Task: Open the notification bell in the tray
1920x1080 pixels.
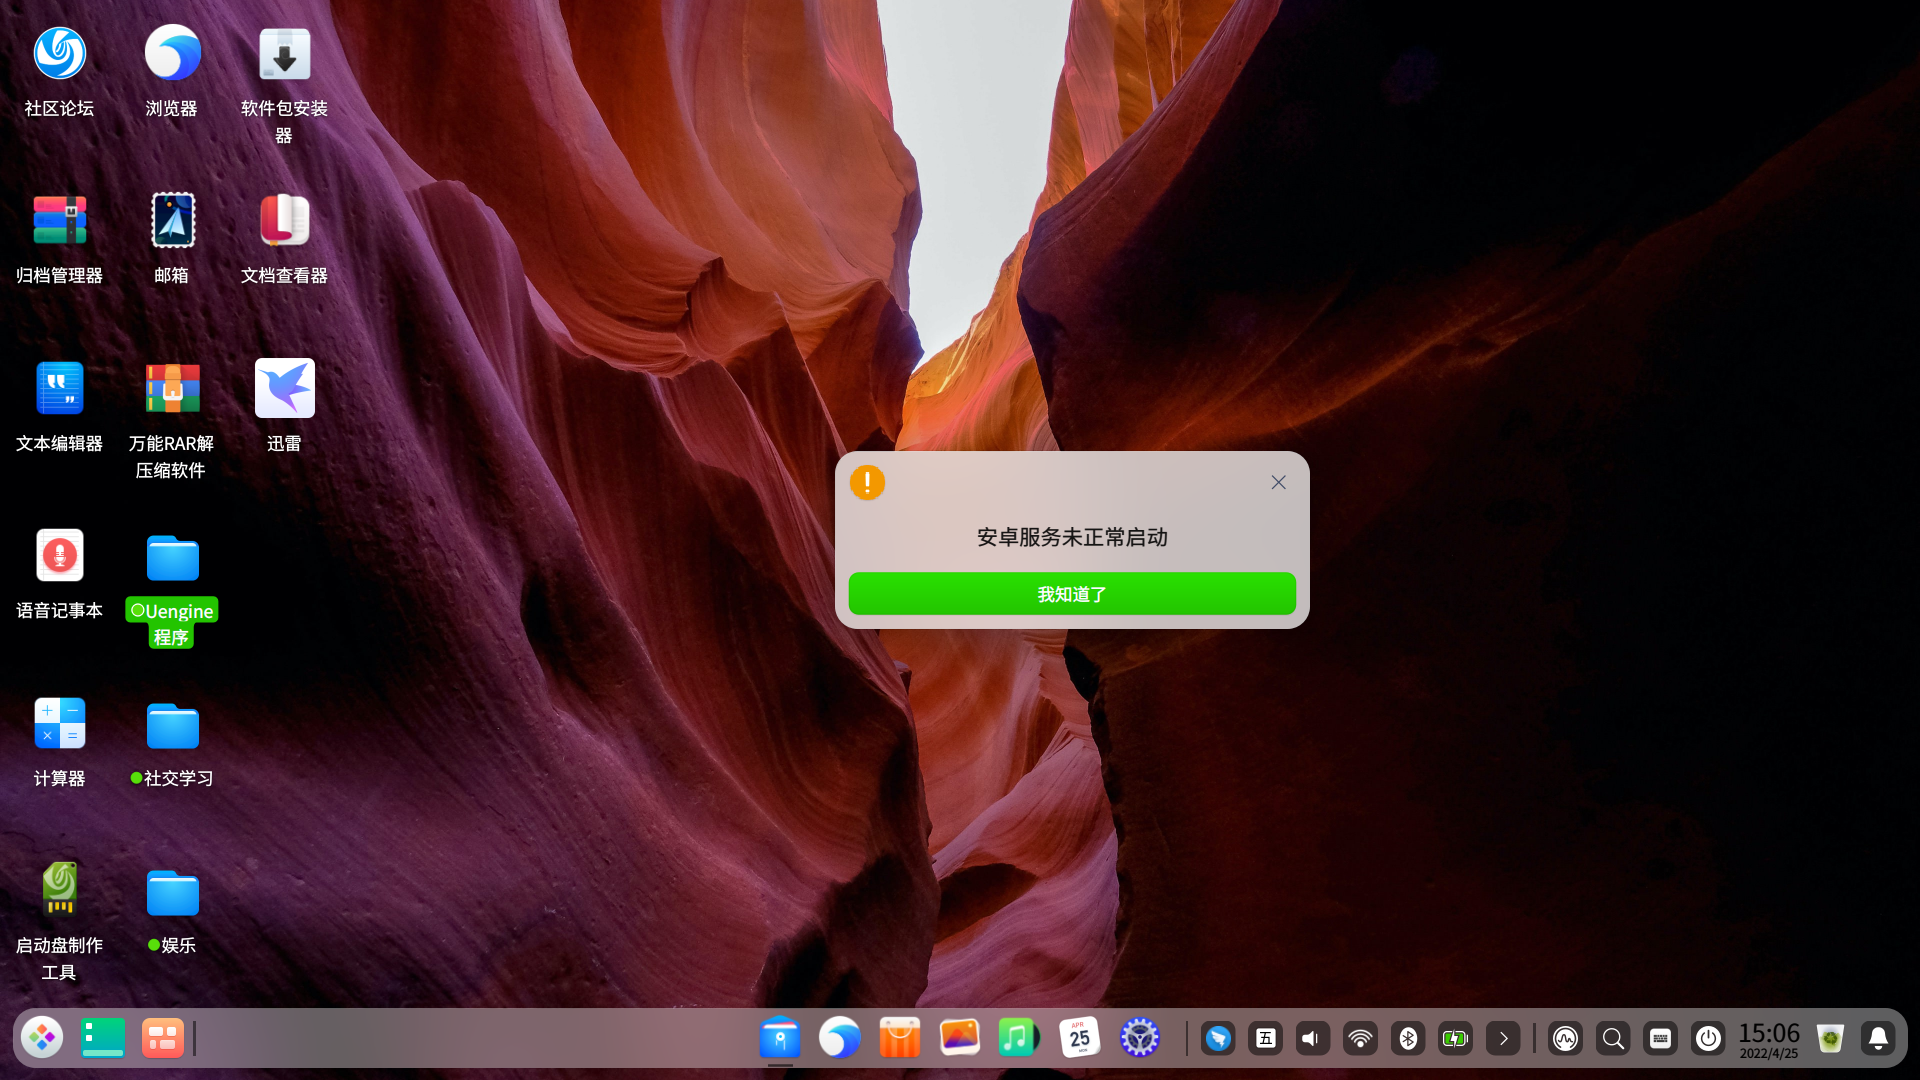Action: click(x=1879, y=1037)
